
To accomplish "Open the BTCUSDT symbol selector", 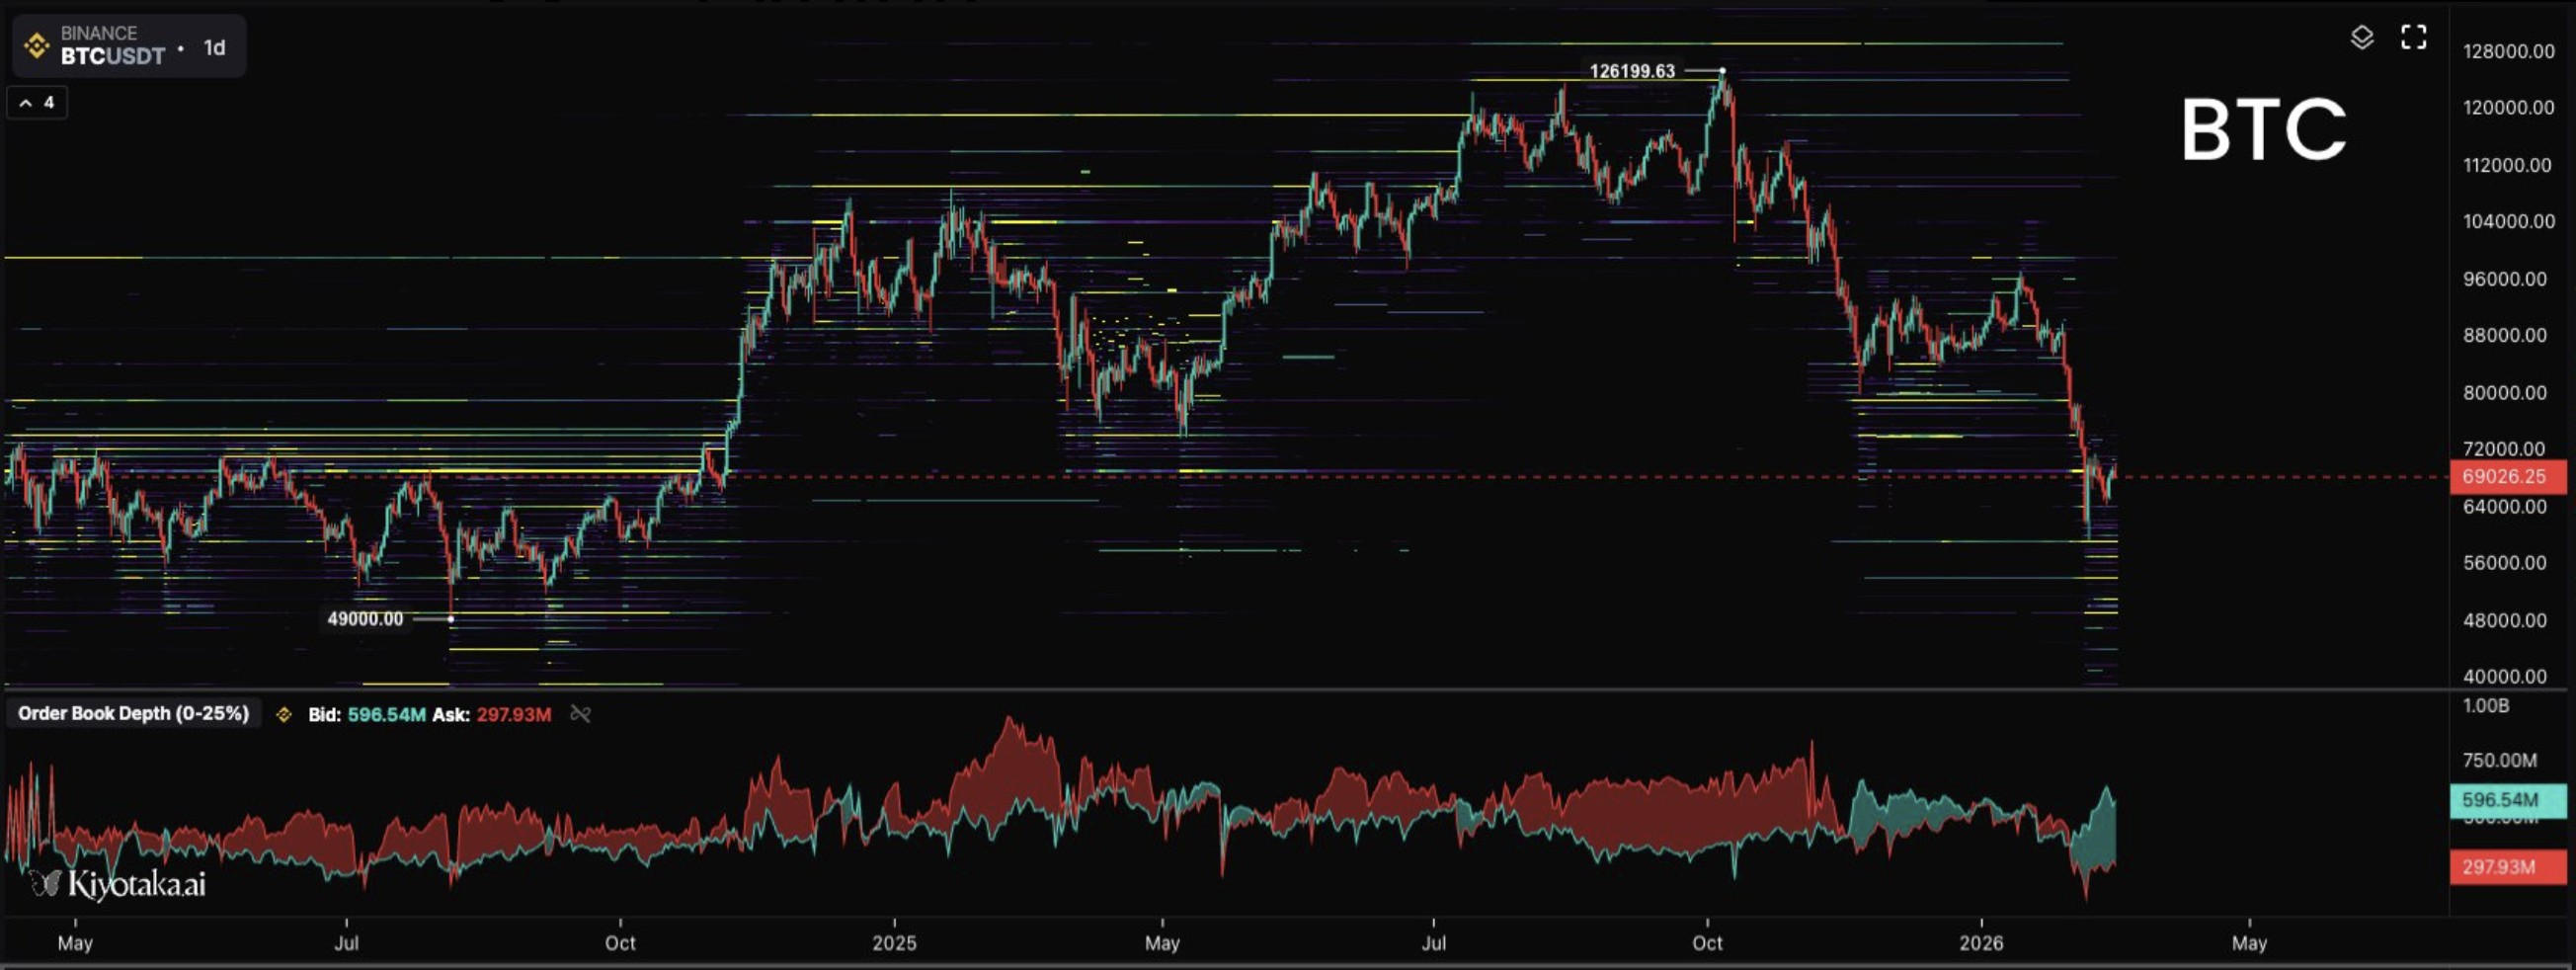I will [112, 56].
